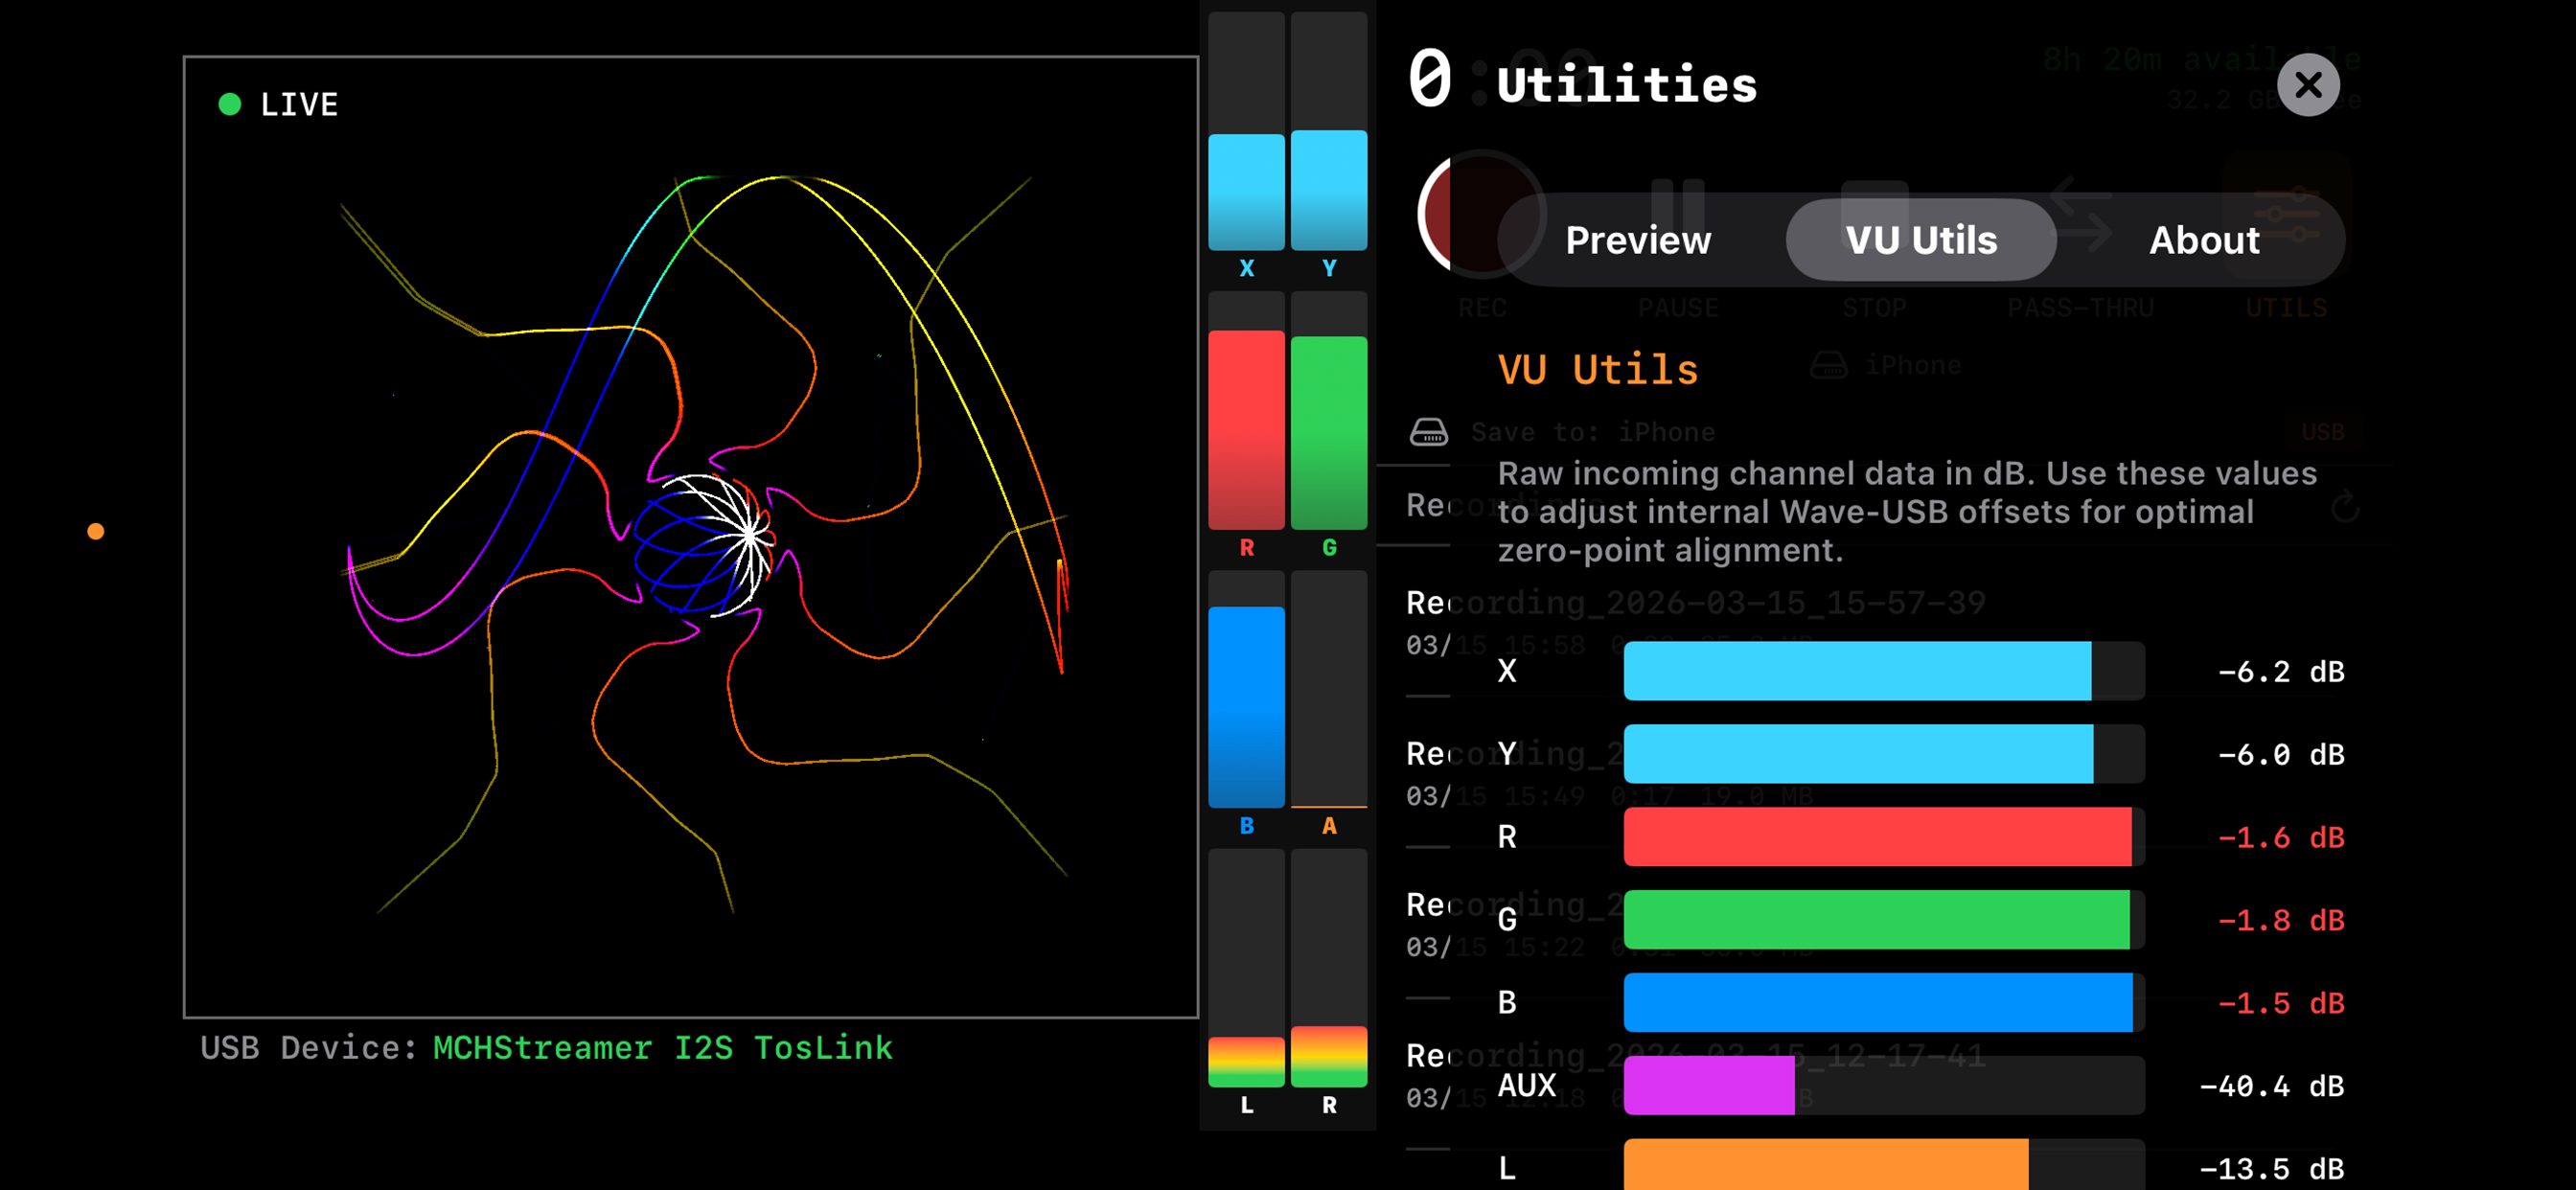Click the R audio meter beside L
This screenshot has width=2576, height=1190.
[1328, 968]
